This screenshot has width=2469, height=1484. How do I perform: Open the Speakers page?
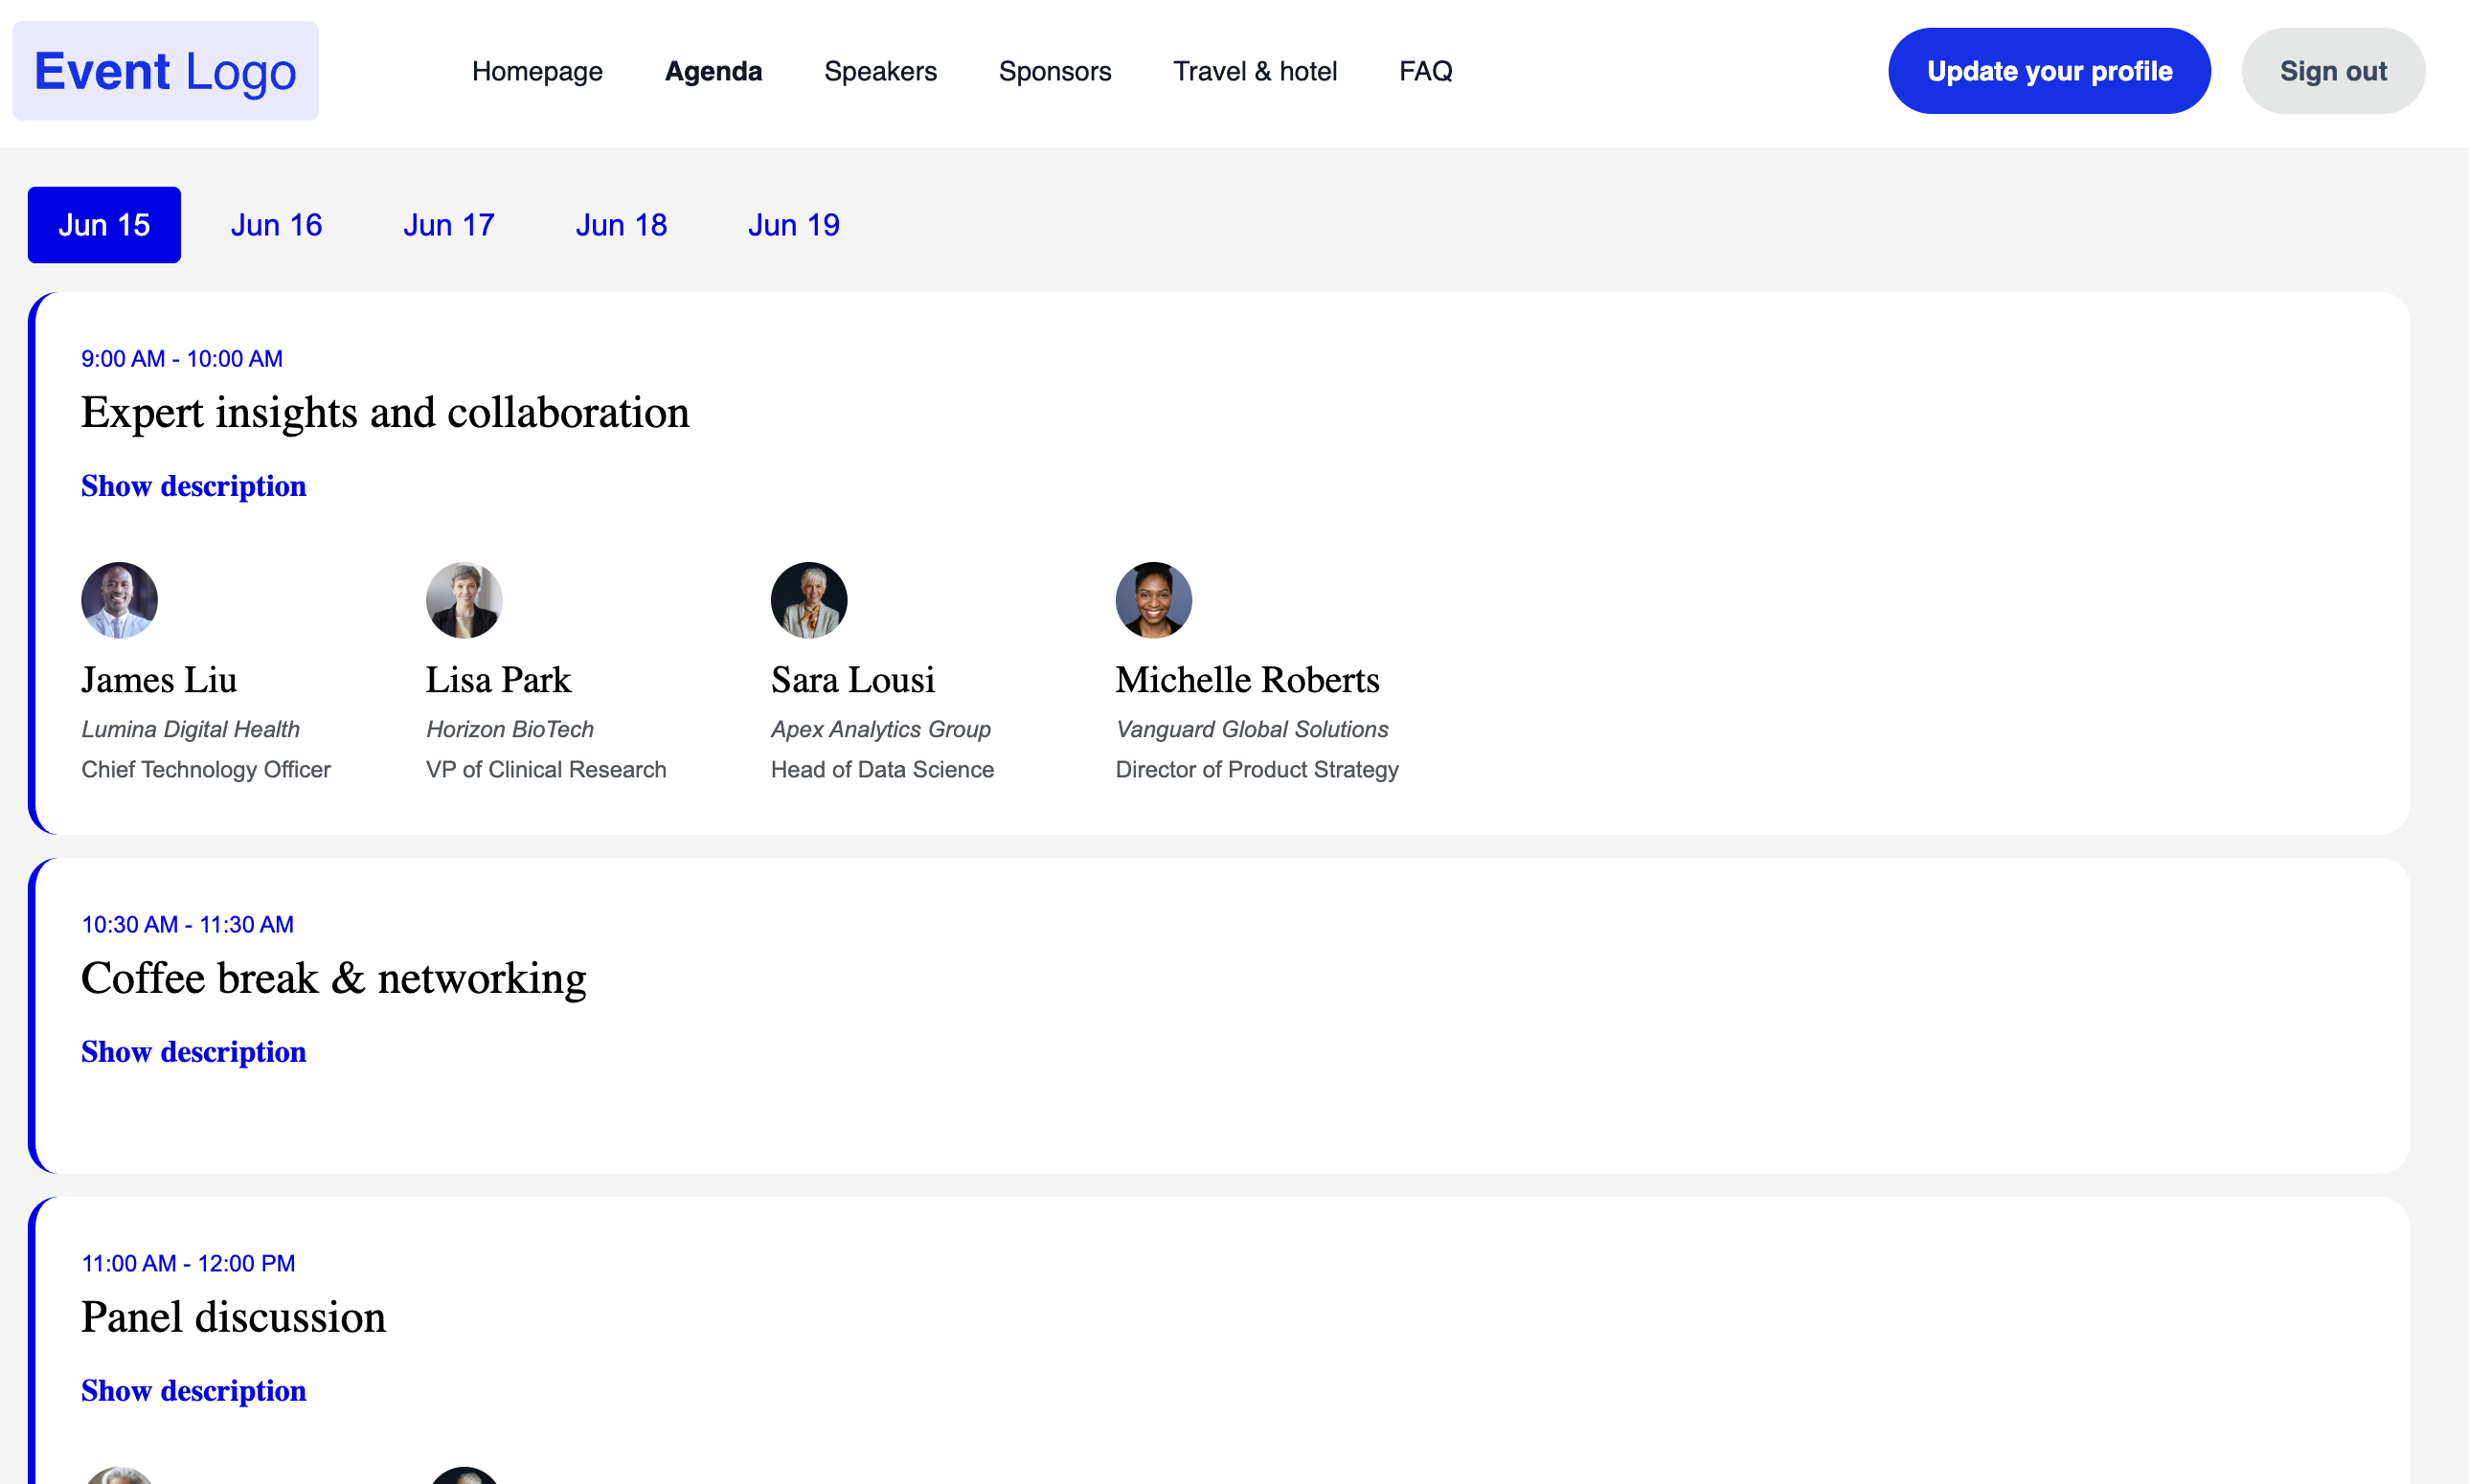[x=880, y=71]
